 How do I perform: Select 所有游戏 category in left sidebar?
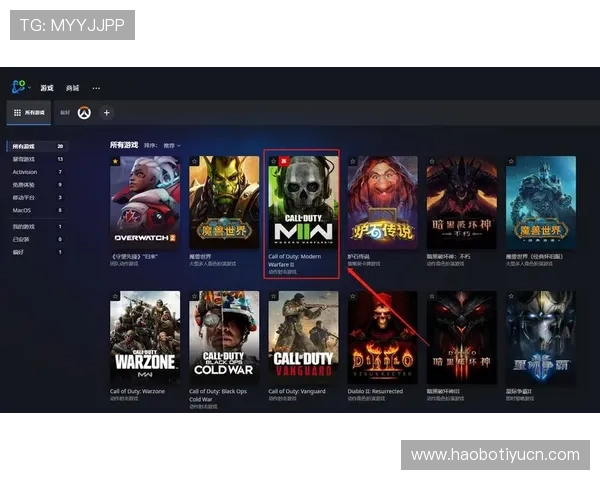[23, 145]
